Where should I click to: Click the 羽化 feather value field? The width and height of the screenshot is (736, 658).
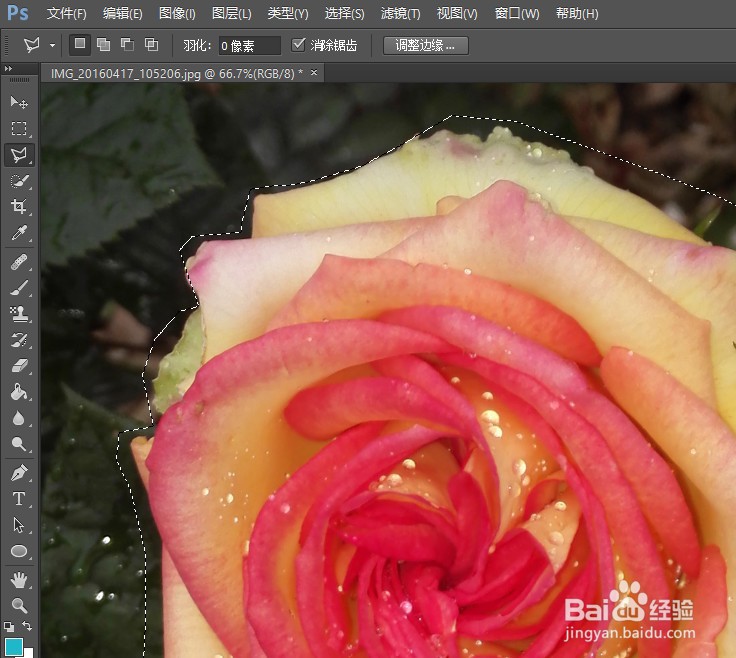pyautogui.click(x=249, y=46)
